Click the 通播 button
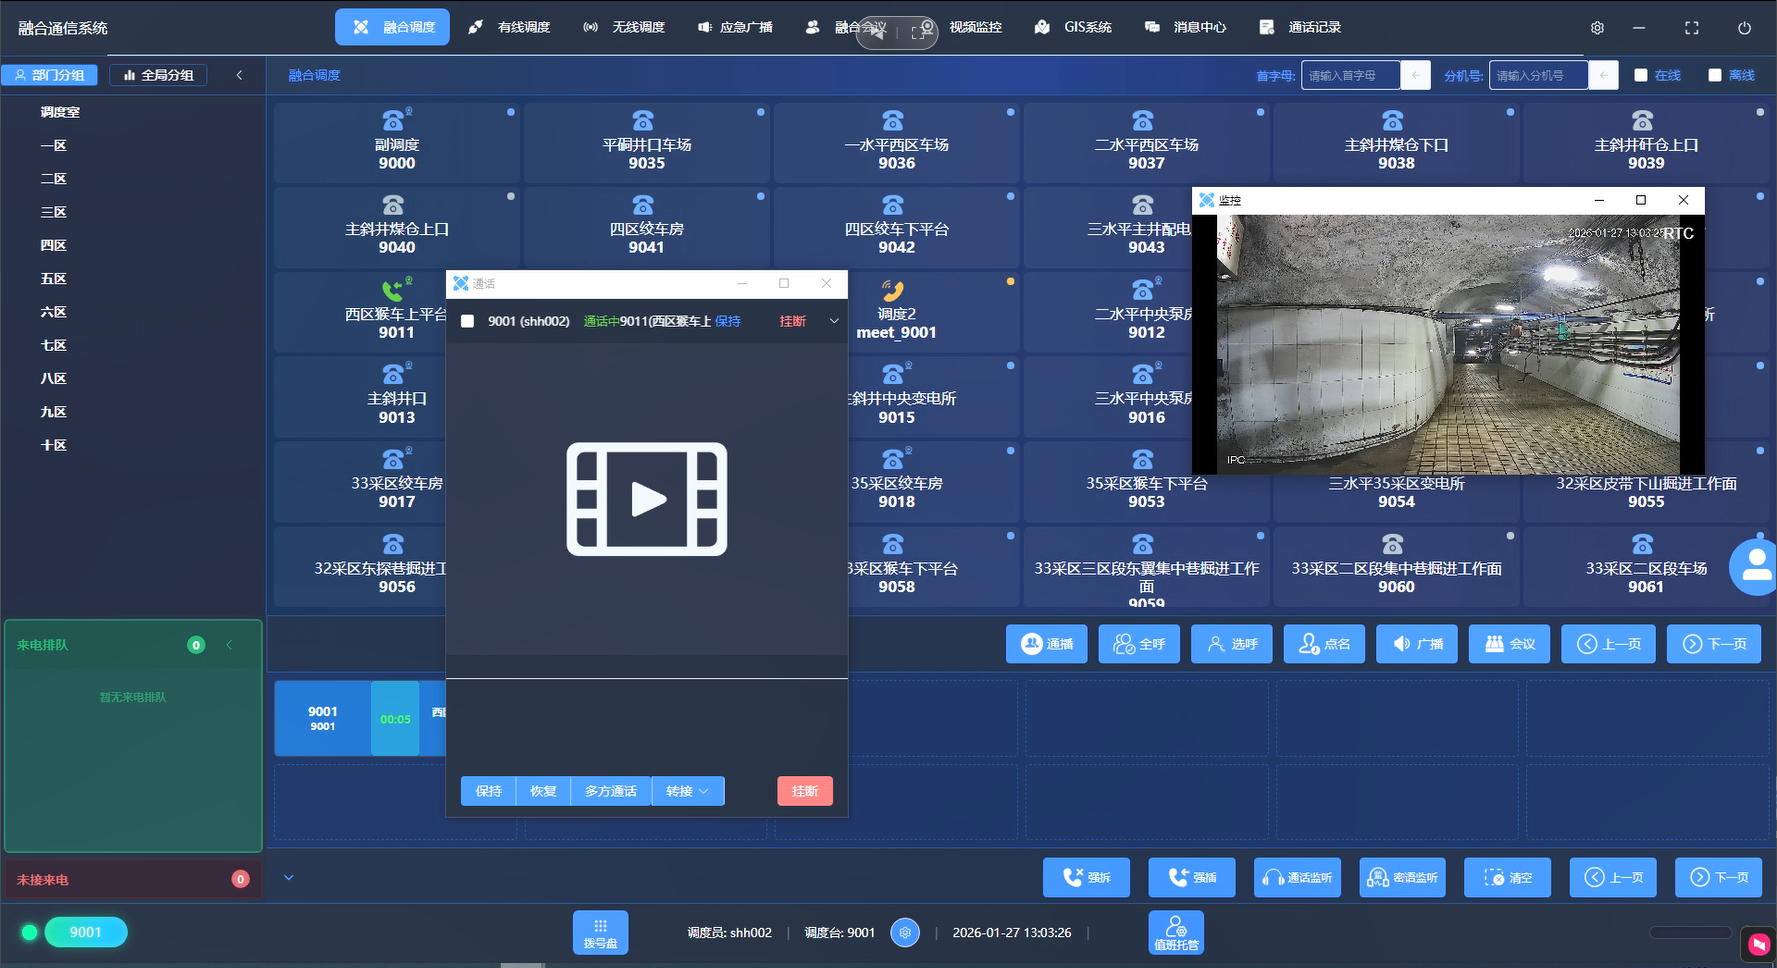Image resolution: width=1777 pixels, height=968 pixels. [x=1047, y=644]
